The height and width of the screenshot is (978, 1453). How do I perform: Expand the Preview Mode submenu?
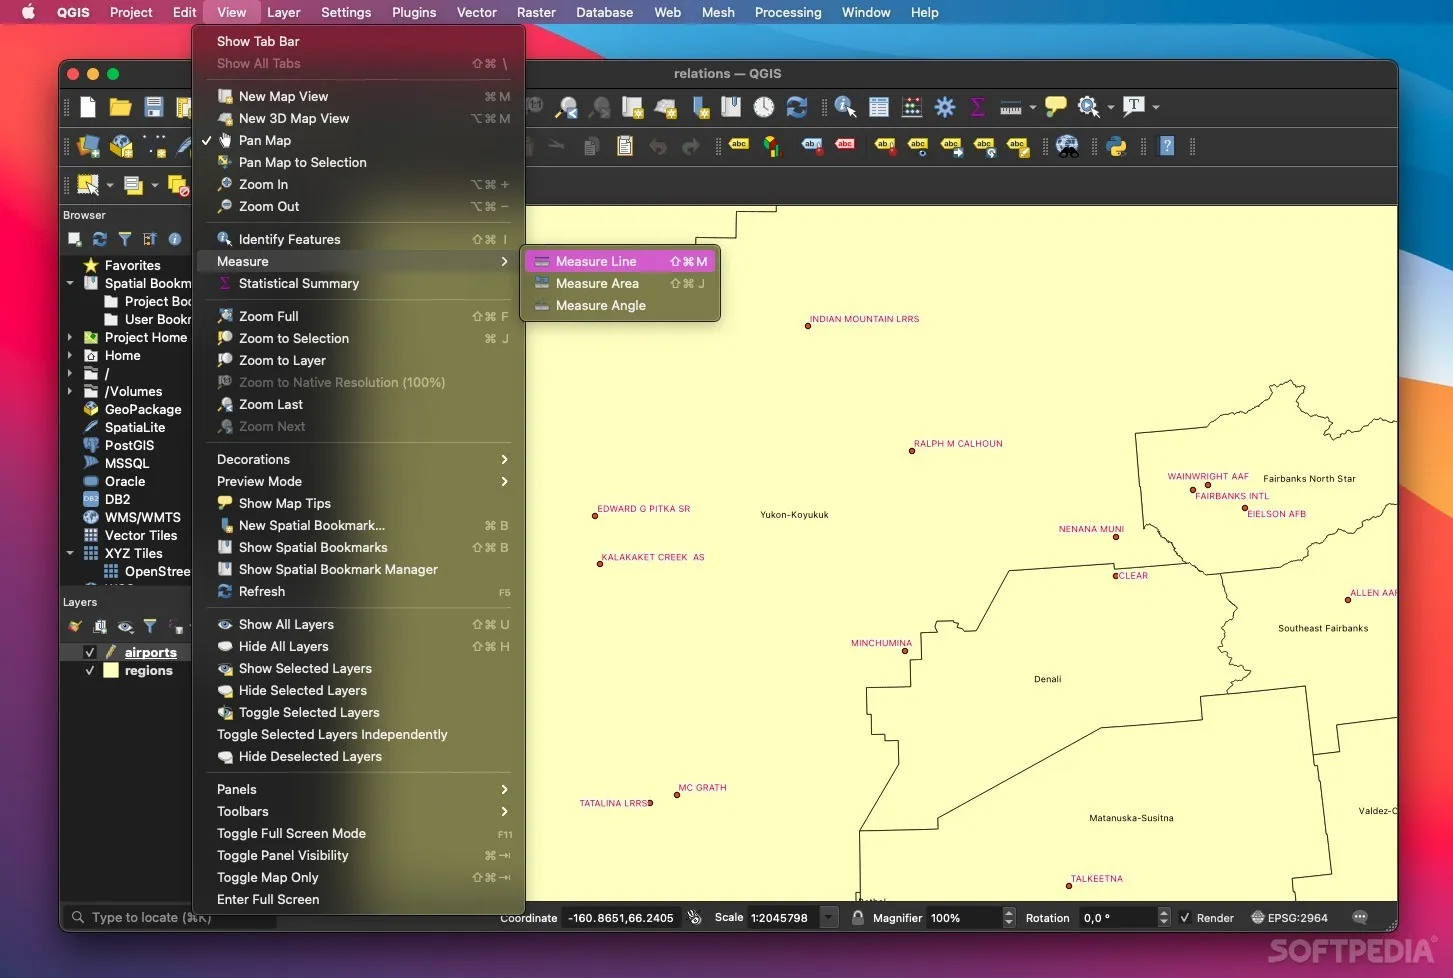pos(359,481)
